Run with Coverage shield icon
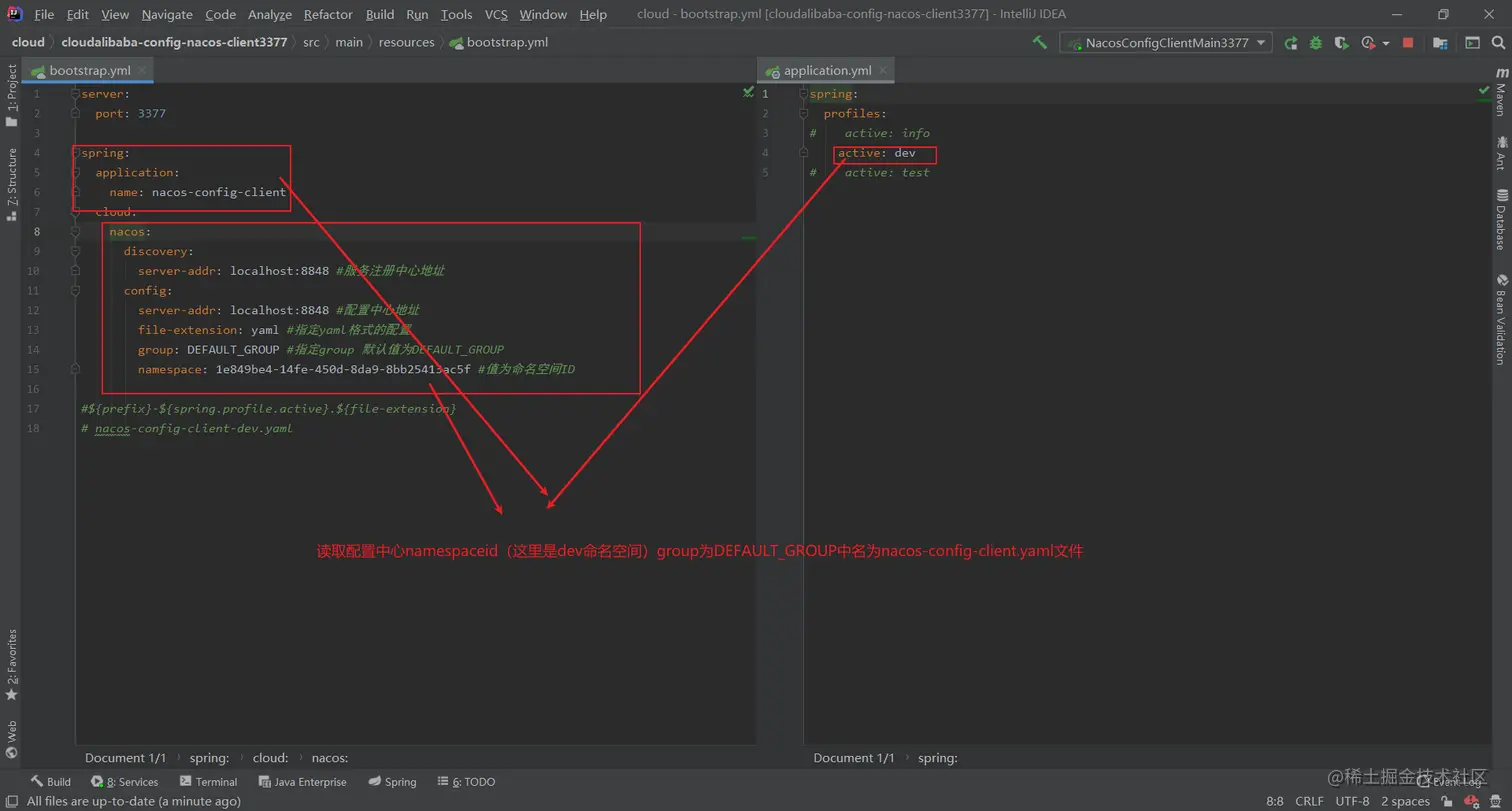This screenshot has height=811, width=1512. (x=1342, y=43)
